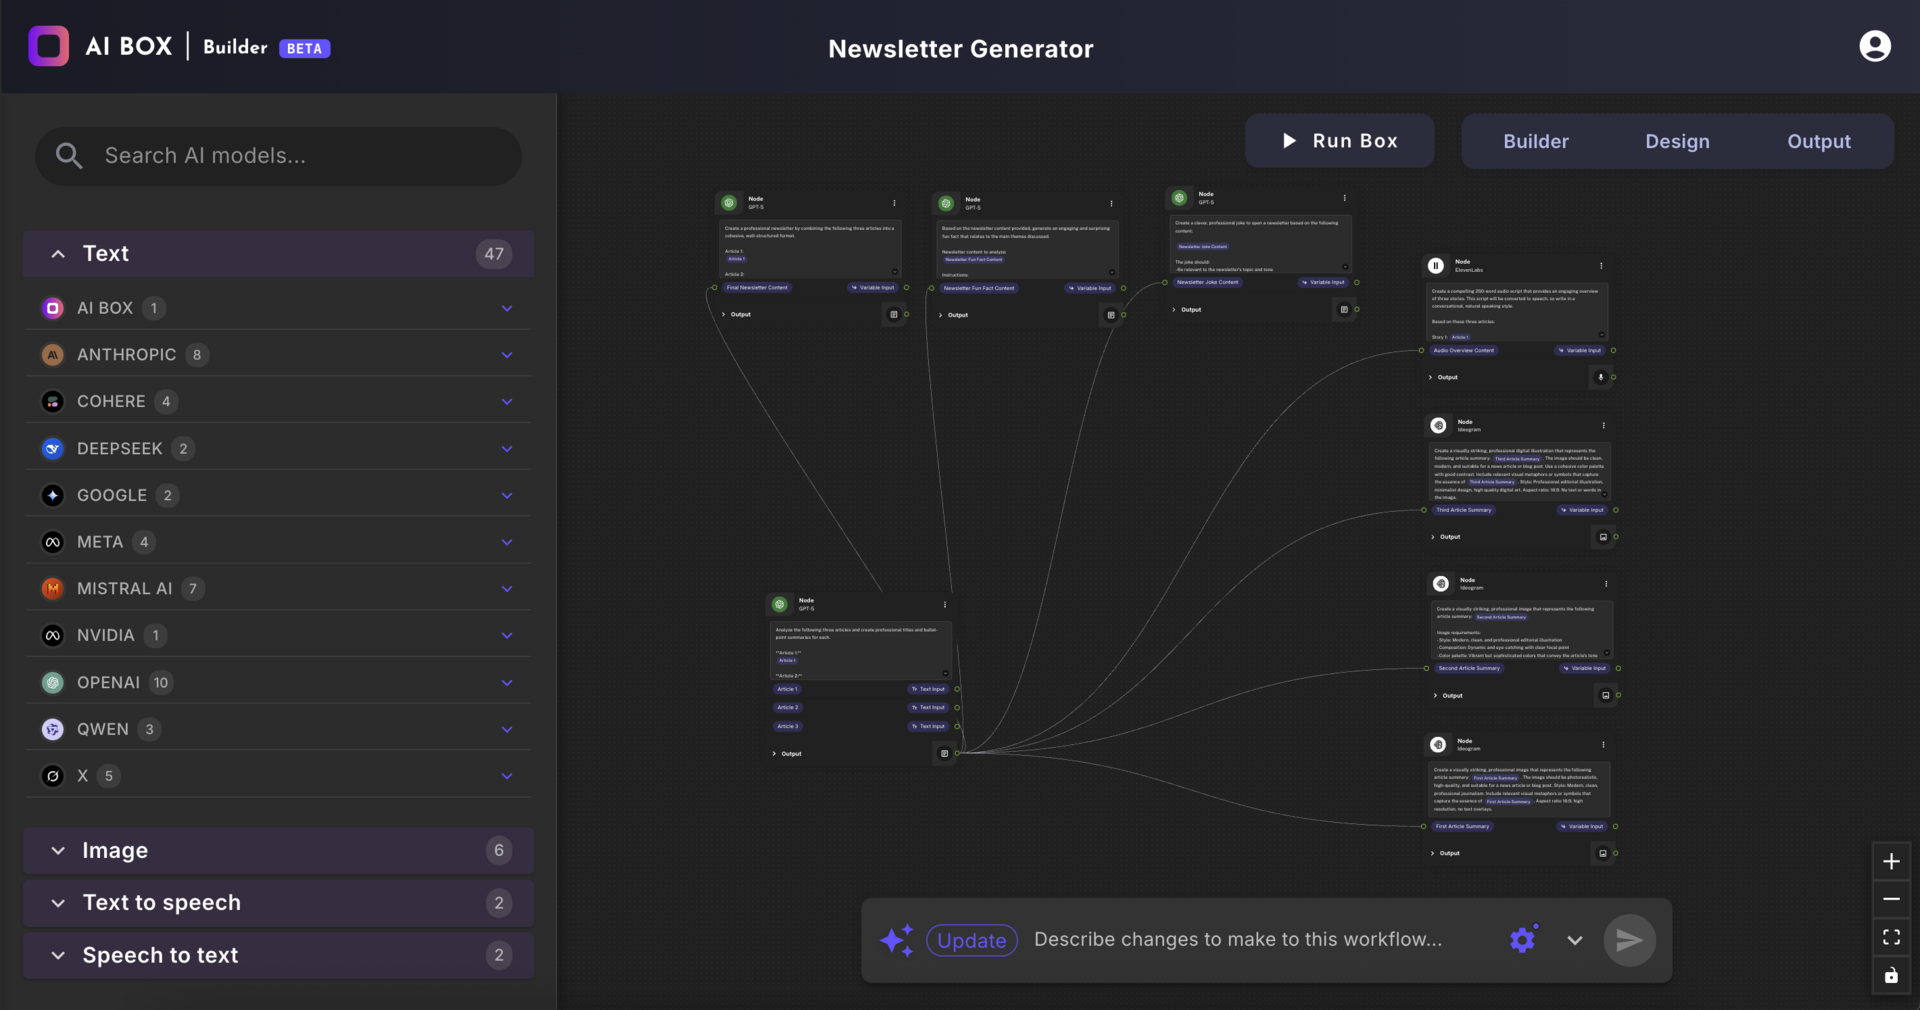Screen dimensions: 1920x1010
Task: Collapse the Text model category
Action: coord(57,253)
